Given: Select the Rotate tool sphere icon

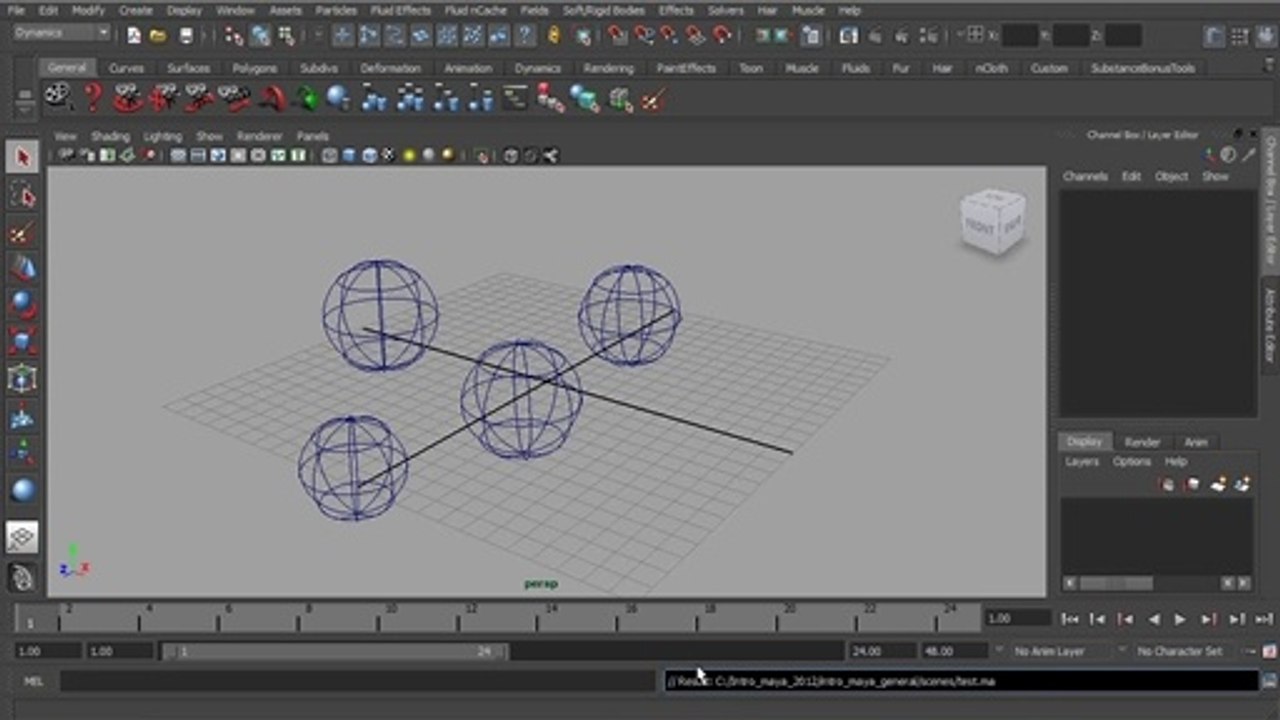Looking at the screenshot, I should (23, 304).
